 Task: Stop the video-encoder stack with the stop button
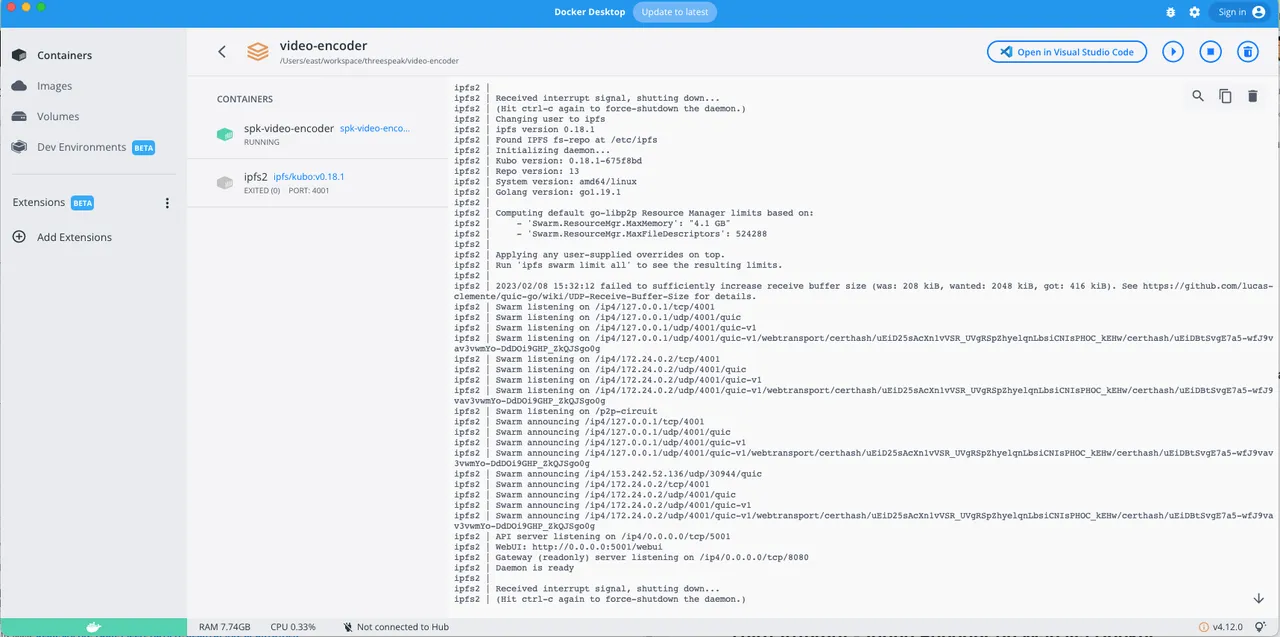click(x=1210, y=52)
